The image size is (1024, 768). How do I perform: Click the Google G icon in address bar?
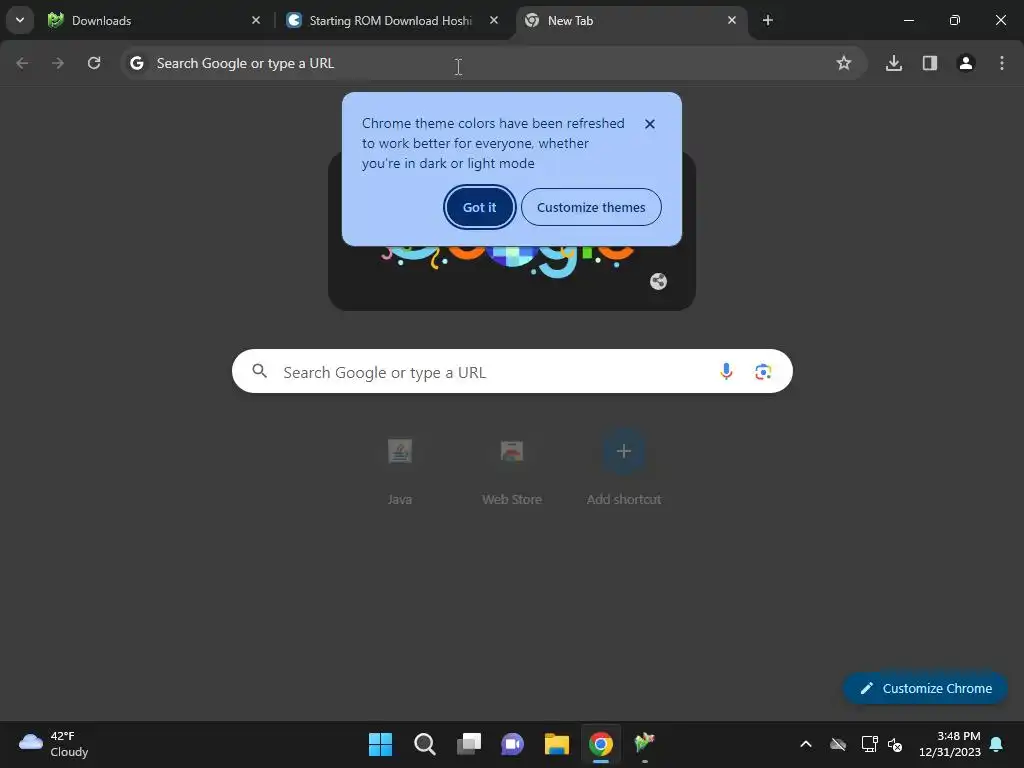(136, 63)
